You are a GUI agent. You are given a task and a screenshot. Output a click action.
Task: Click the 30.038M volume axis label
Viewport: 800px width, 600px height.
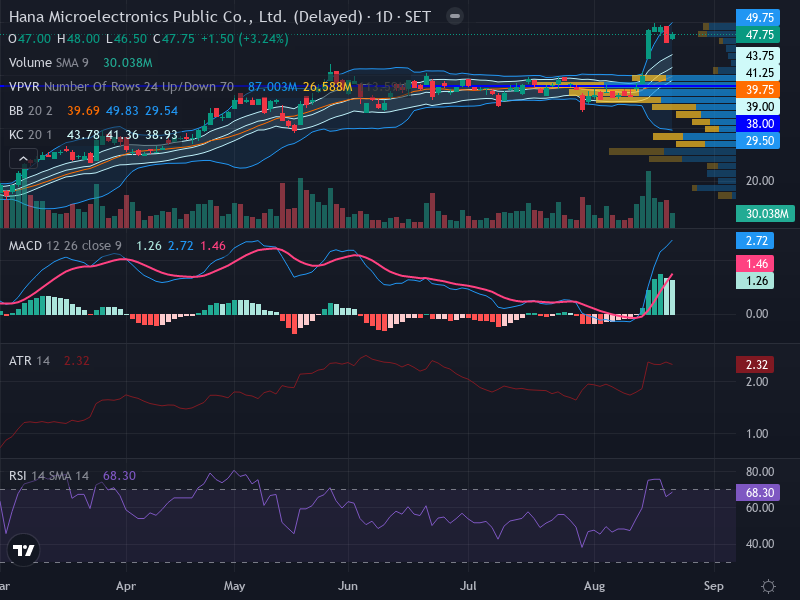click(765, 213)
